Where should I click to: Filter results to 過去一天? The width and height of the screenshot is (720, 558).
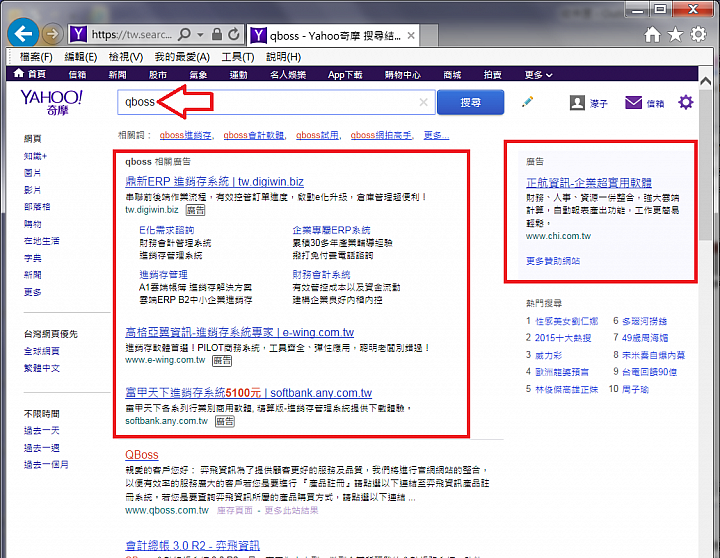[x=42, y=431]
